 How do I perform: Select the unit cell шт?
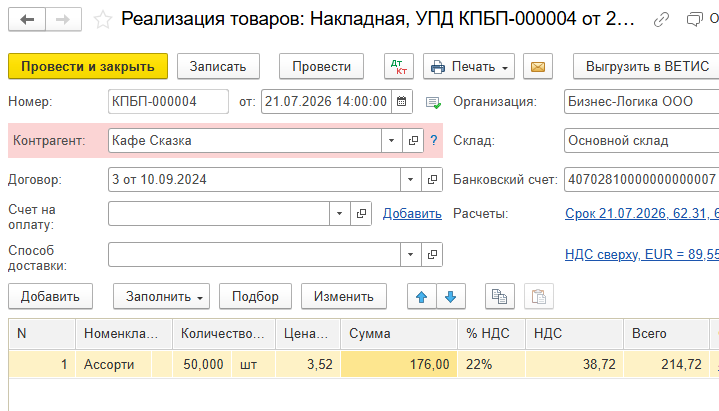(254, 364)
